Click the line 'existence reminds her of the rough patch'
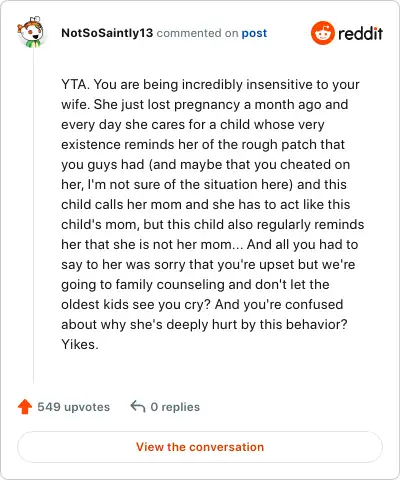 [x=203, y=145]
